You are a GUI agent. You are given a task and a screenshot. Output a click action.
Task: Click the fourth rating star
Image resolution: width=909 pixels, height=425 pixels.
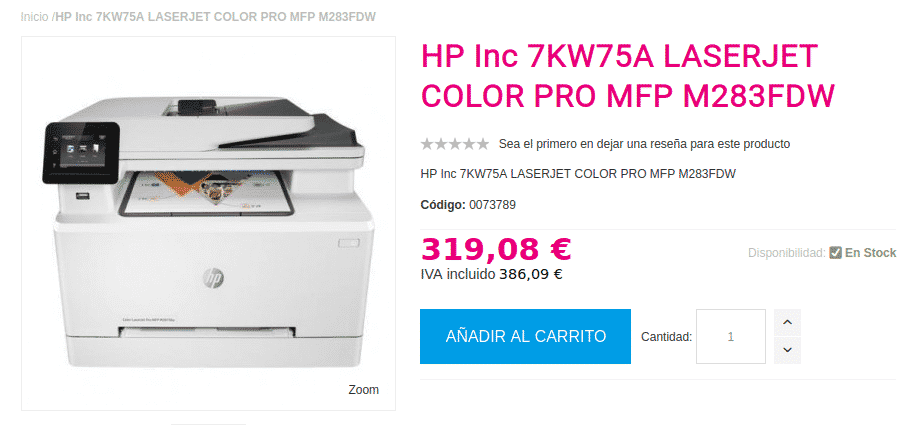[468, 144]
